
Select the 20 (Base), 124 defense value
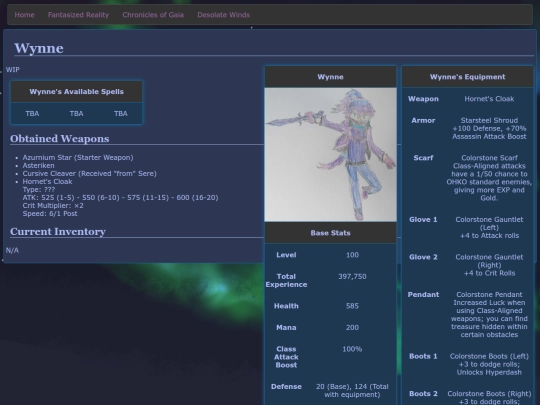[x=352, y=391]
